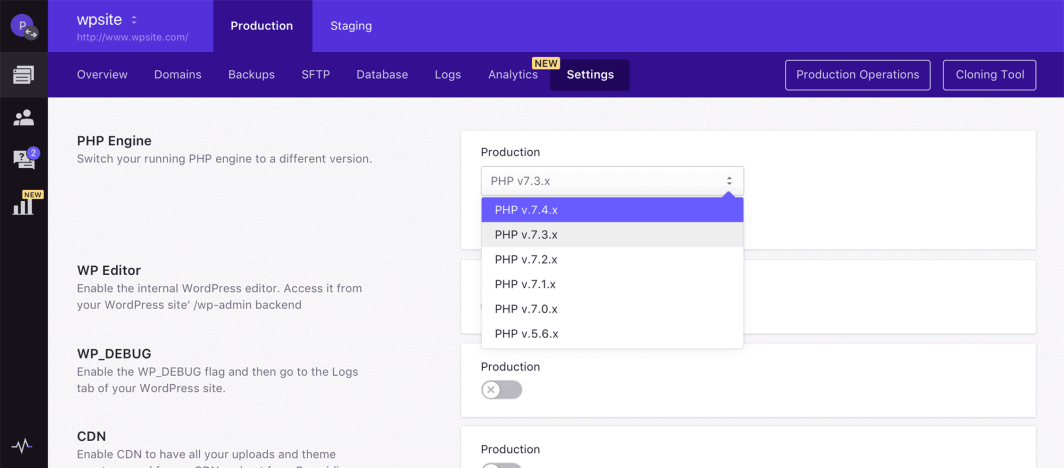The image size is (1064, 468).
Task: Click the PHP v7.3.x version dropdown
Action: (612, 181)
